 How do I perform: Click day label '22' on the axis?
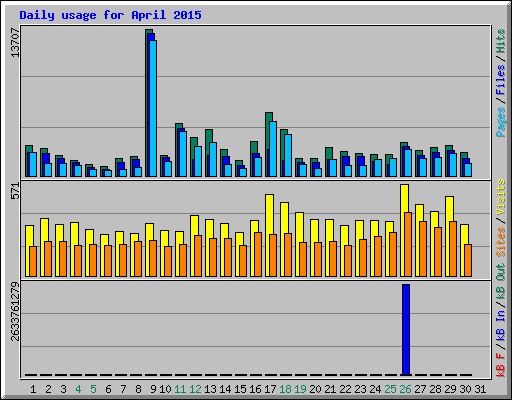click(x=345, y=389)
